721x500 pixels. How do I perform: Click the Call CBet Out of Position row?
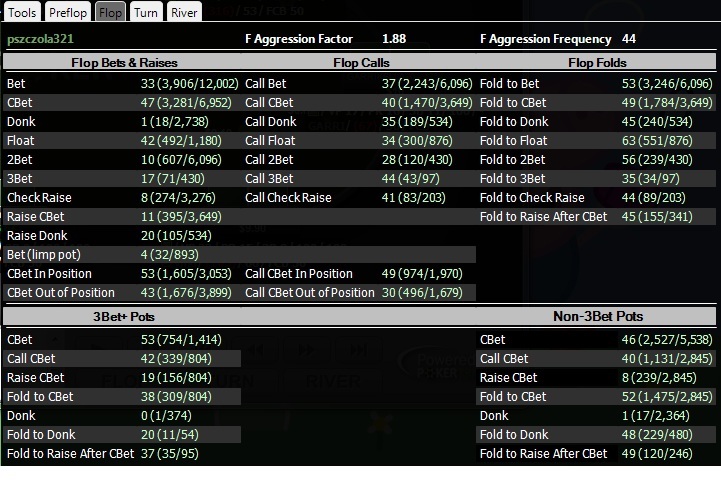(359, 293)
